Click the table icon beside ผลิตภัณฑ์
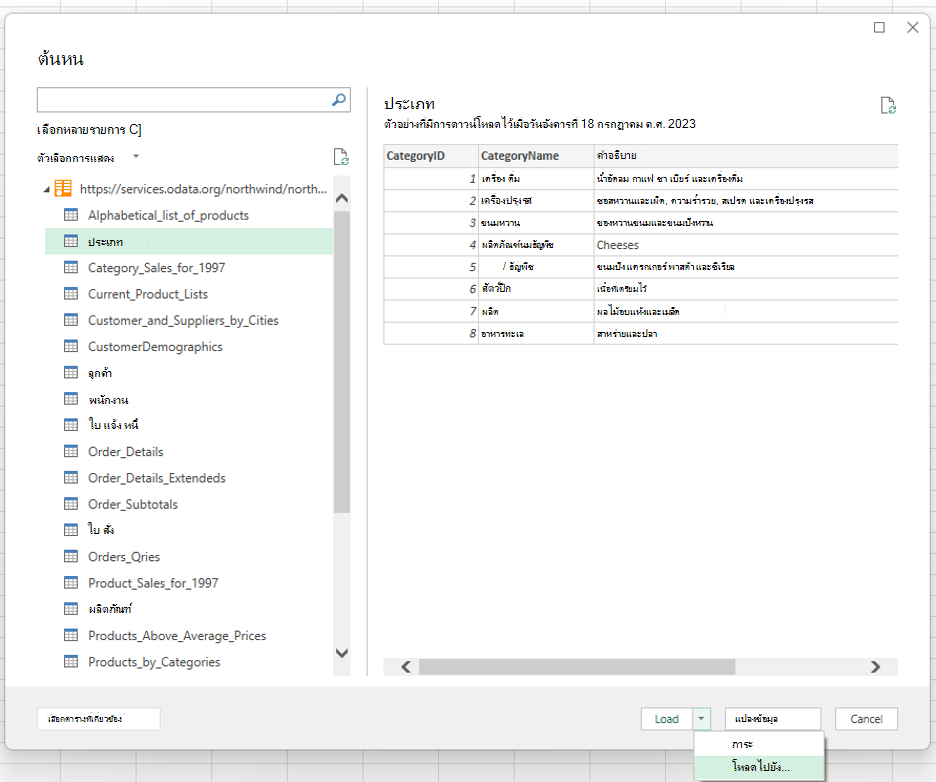The image size is (936, 782). (71, 609)
